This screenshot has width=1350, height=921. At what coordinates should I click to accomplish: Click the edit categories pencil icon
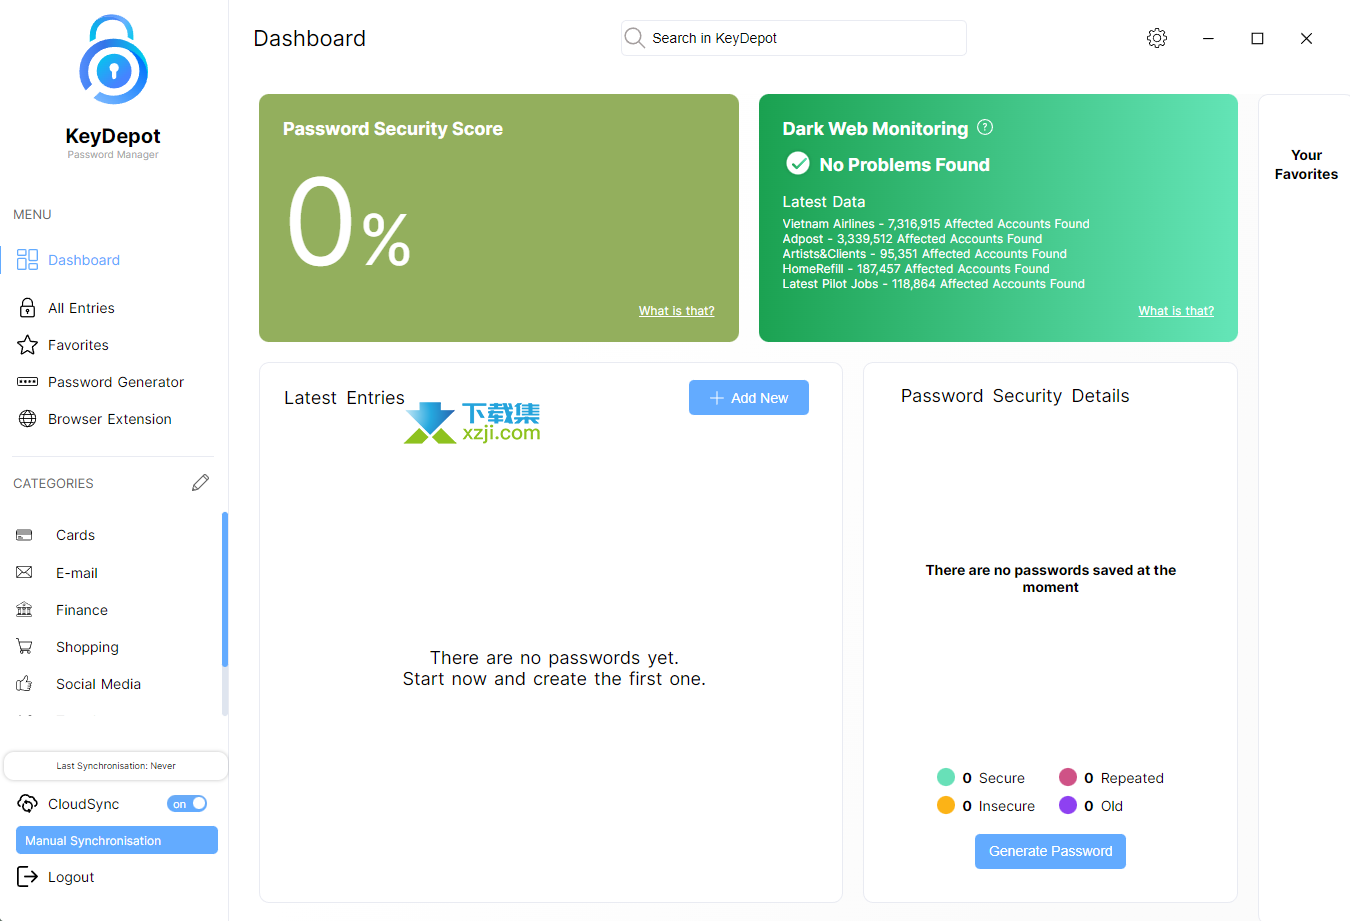pos(201,483)
